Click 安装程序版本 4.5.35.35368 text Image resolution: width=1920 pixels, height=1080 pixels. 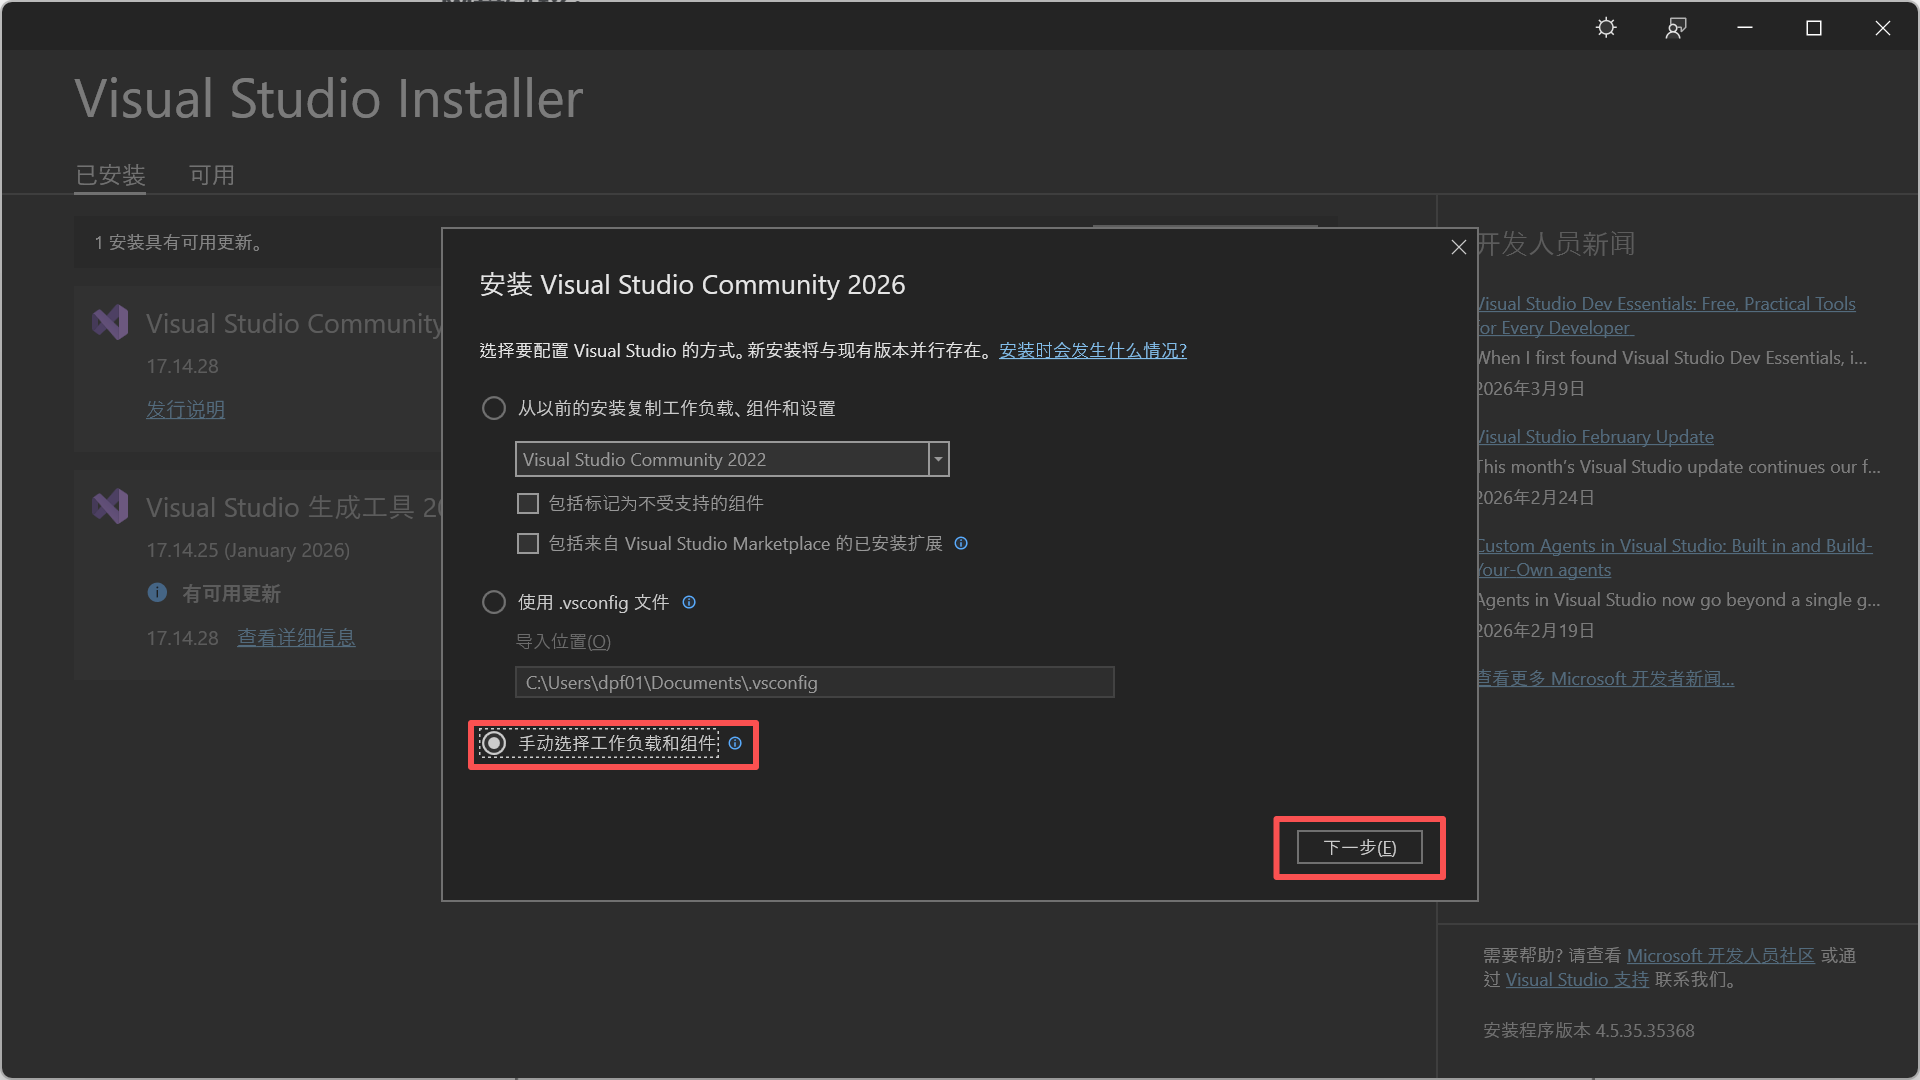coord(1588,1030)
